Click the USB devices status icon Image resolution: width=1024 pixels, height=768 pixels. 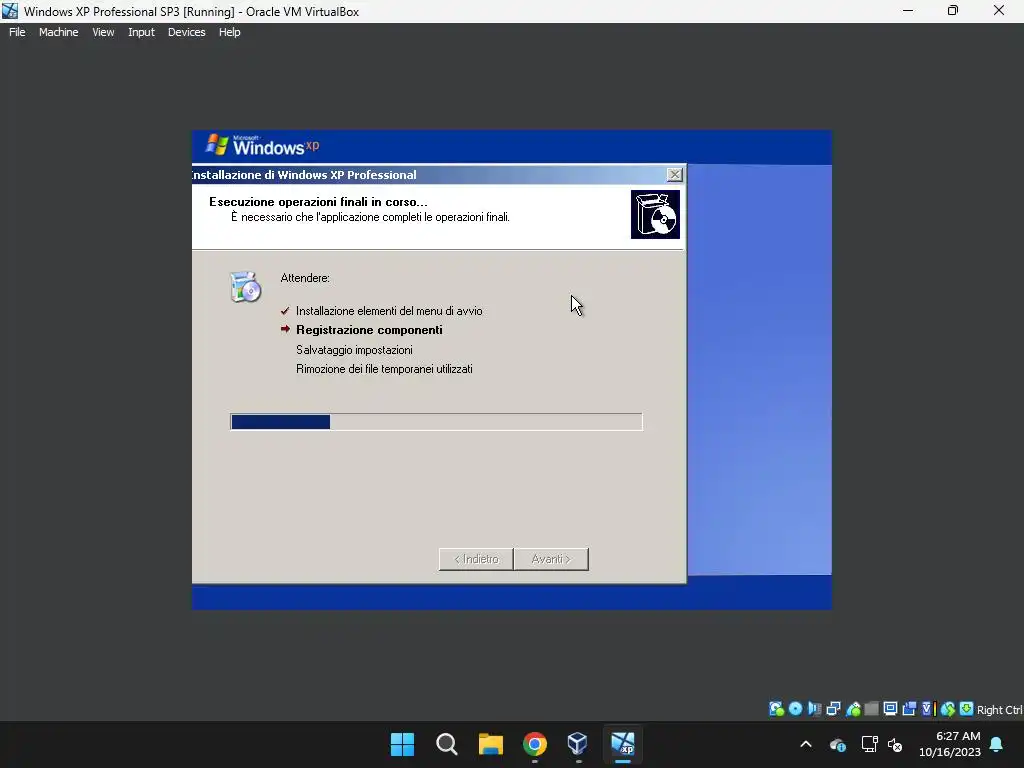853,709
